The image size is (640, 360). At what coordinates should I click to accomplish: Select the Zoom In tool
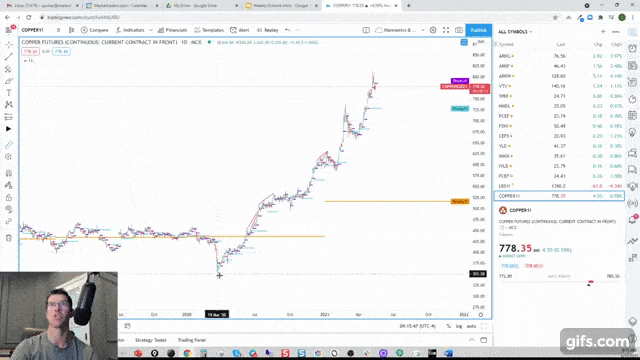tap(9, 157)
